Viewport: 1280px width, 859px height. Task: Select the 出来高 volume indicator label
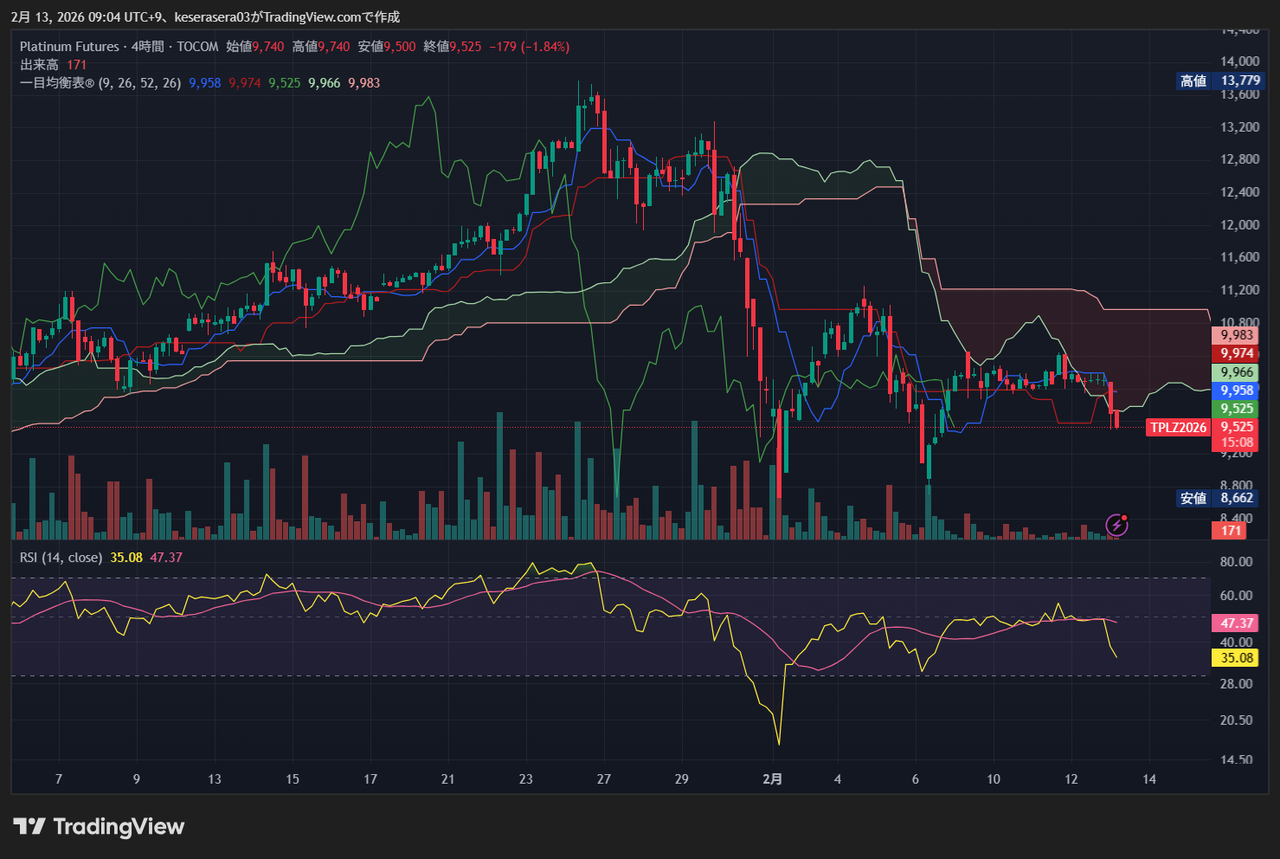(40, 64)
